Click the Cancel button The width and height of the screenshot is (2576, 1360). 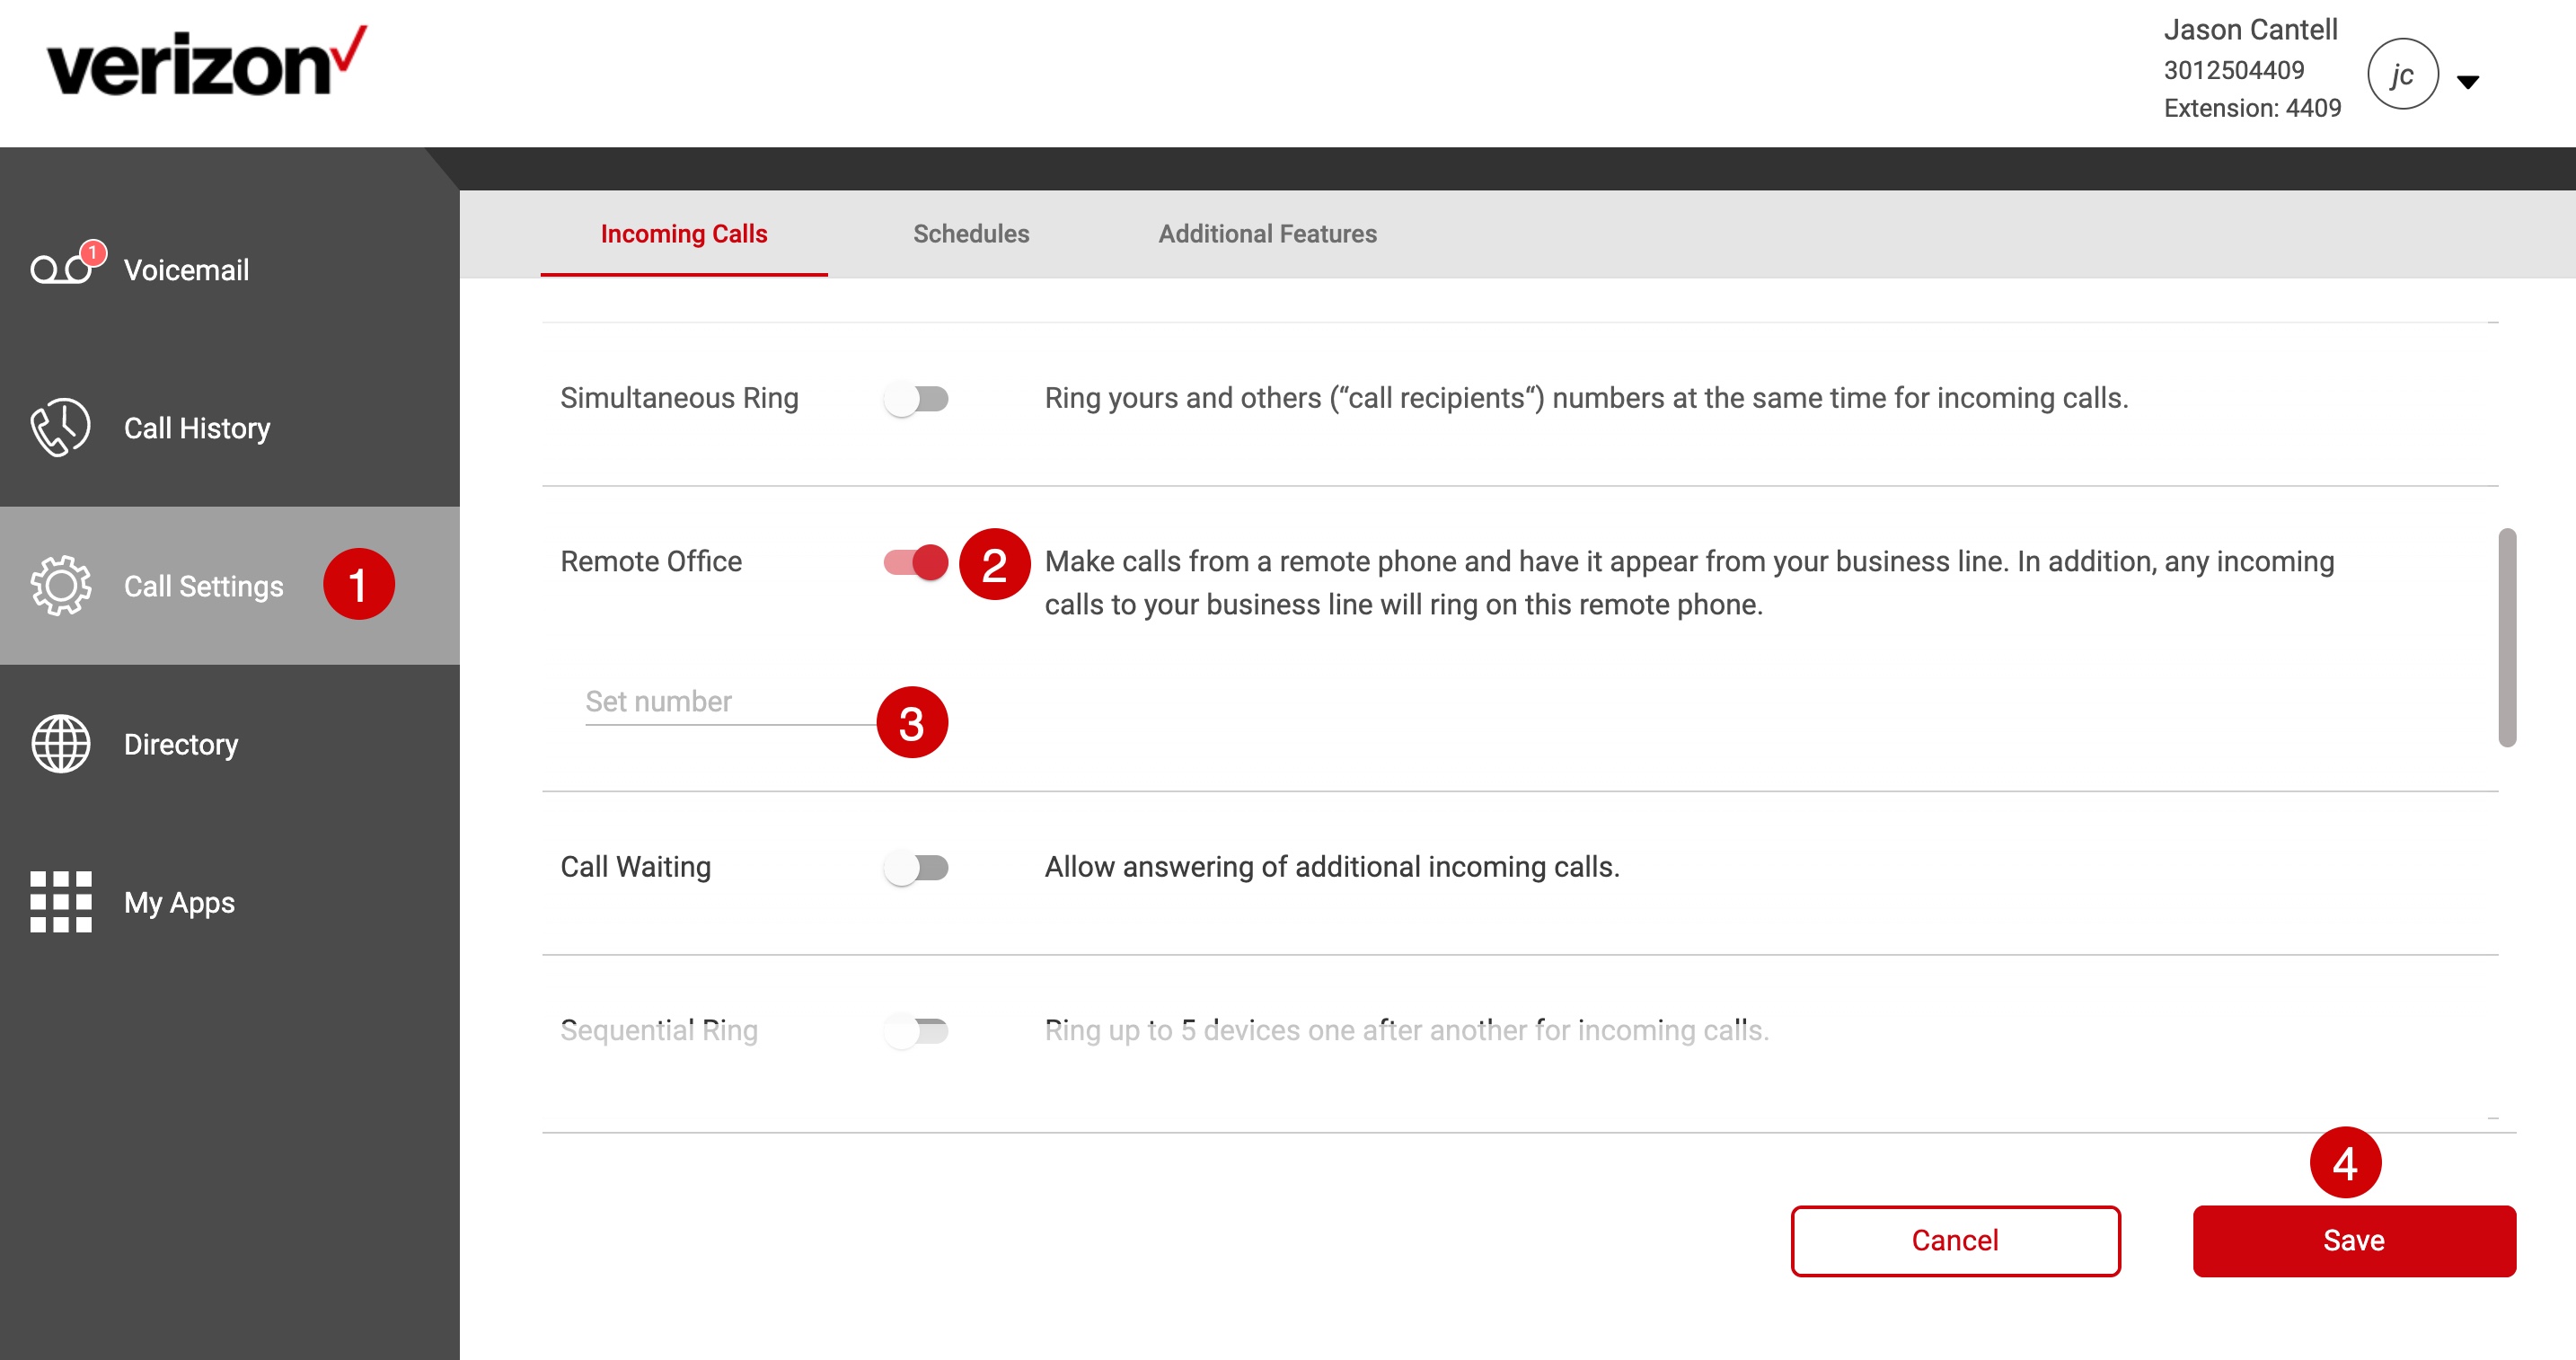point(1955,1241)
